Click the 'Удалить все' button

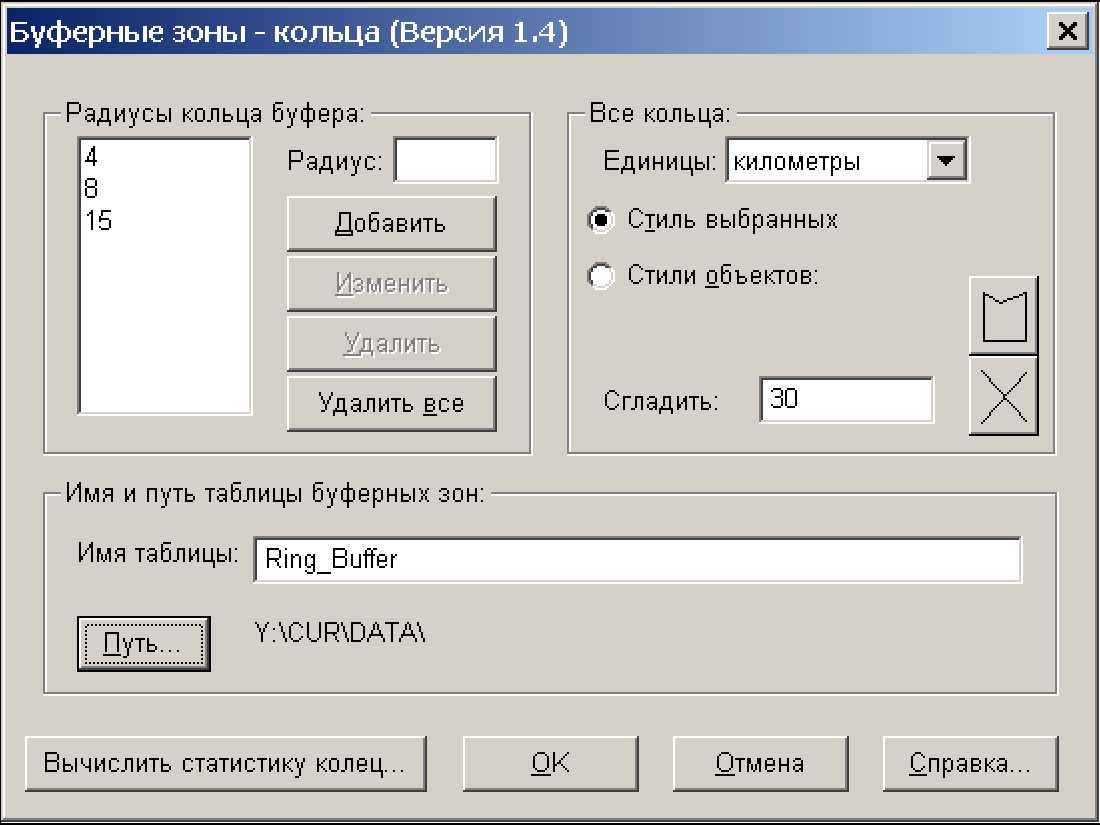391,404
